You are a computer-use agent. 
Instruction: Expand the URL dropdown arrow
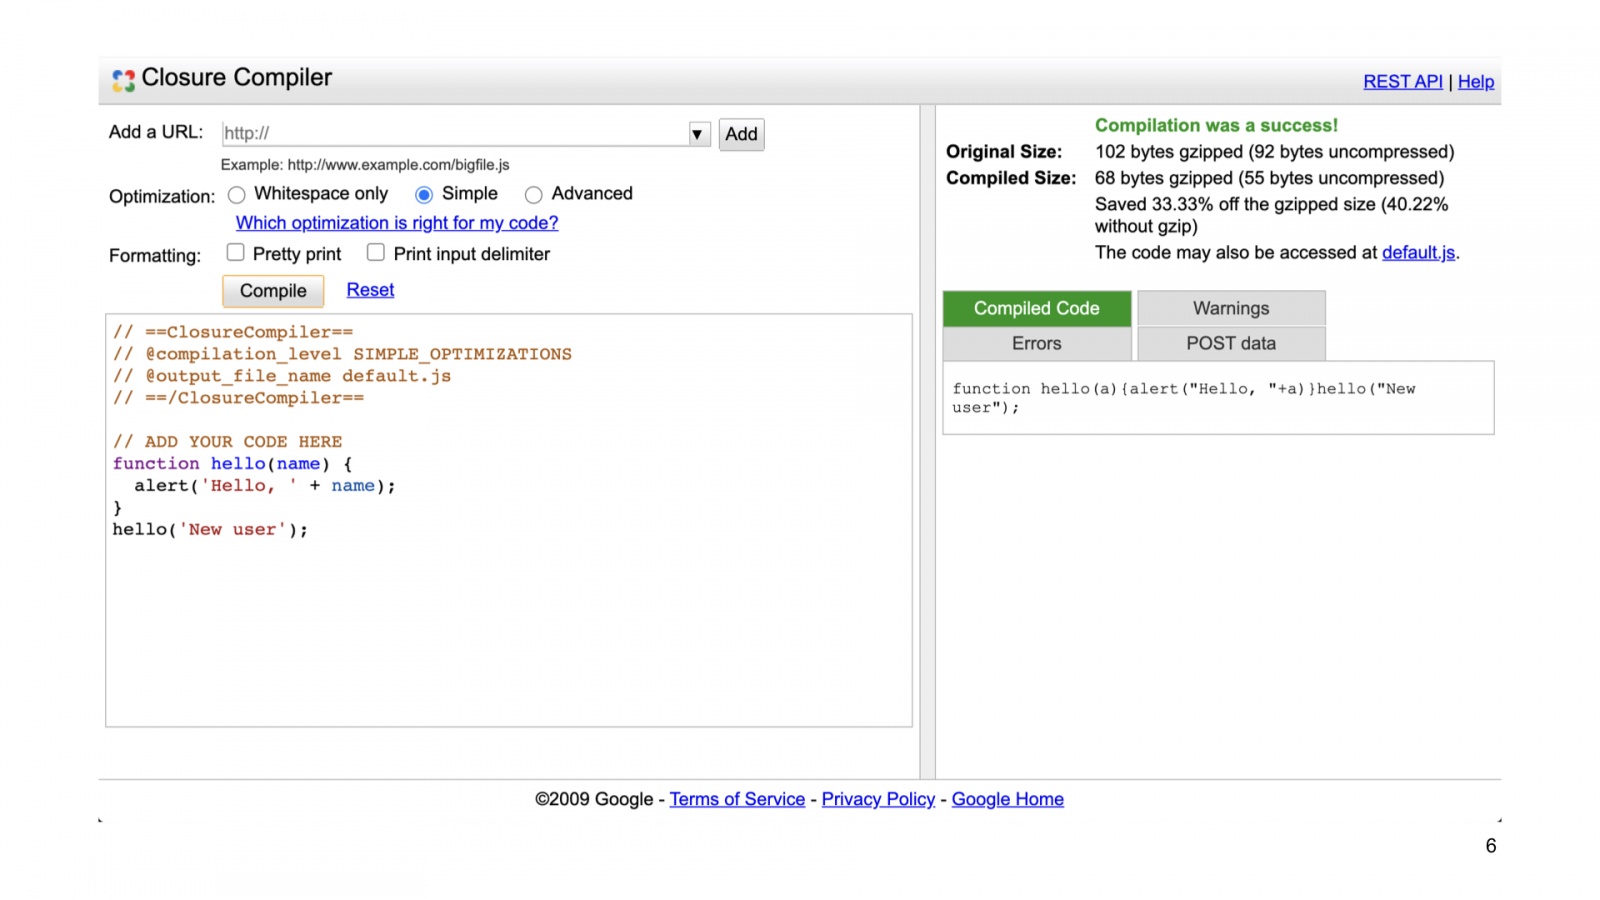coord(697,134)
